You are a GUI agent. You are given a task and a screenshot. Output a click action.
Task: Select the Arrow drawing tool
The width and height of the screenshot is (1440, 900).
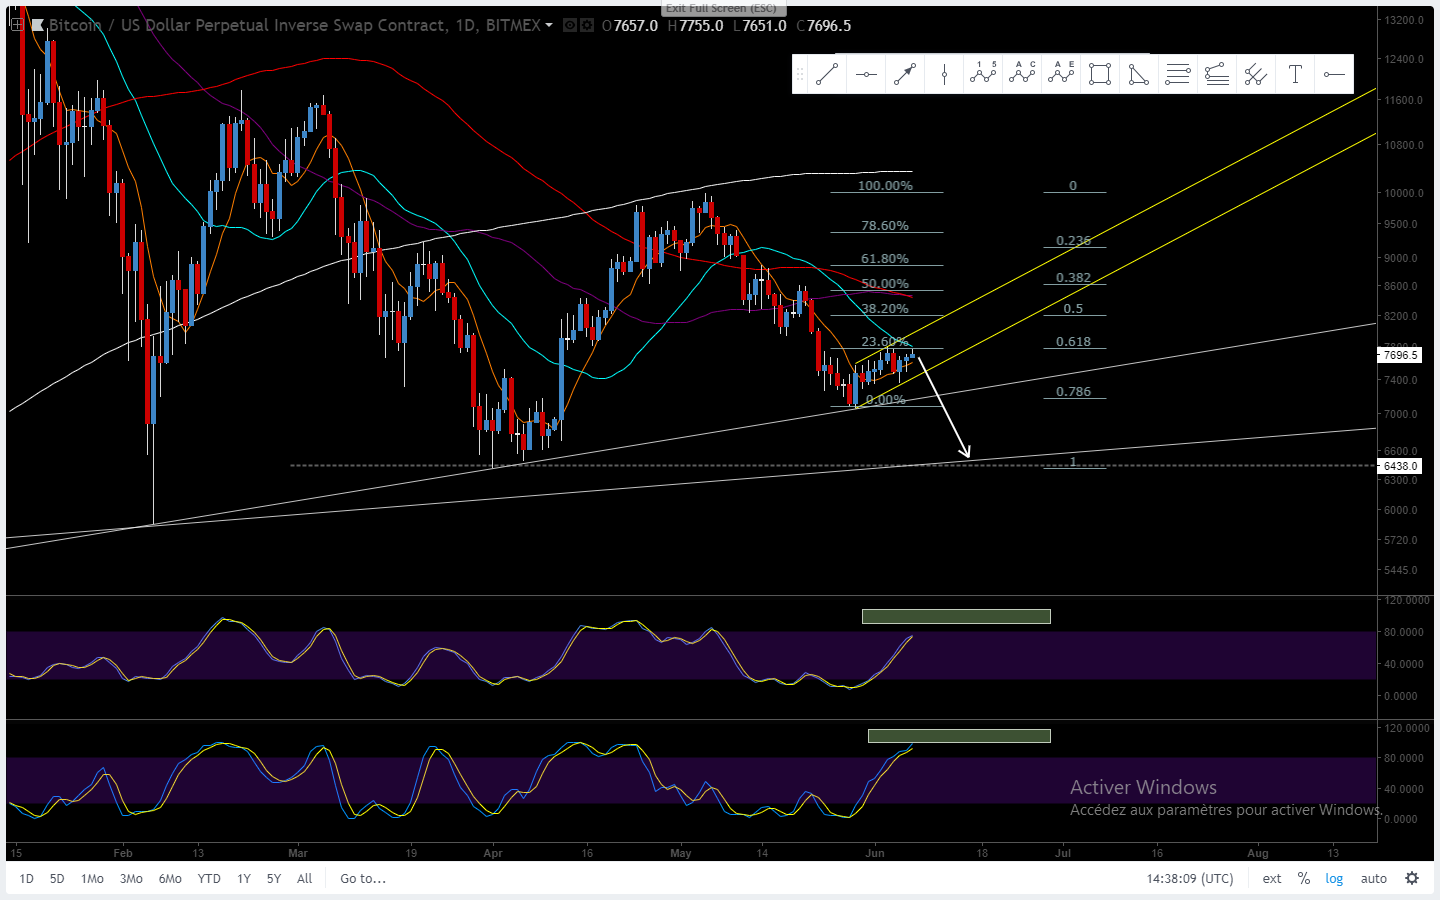(x=905, y=74)
